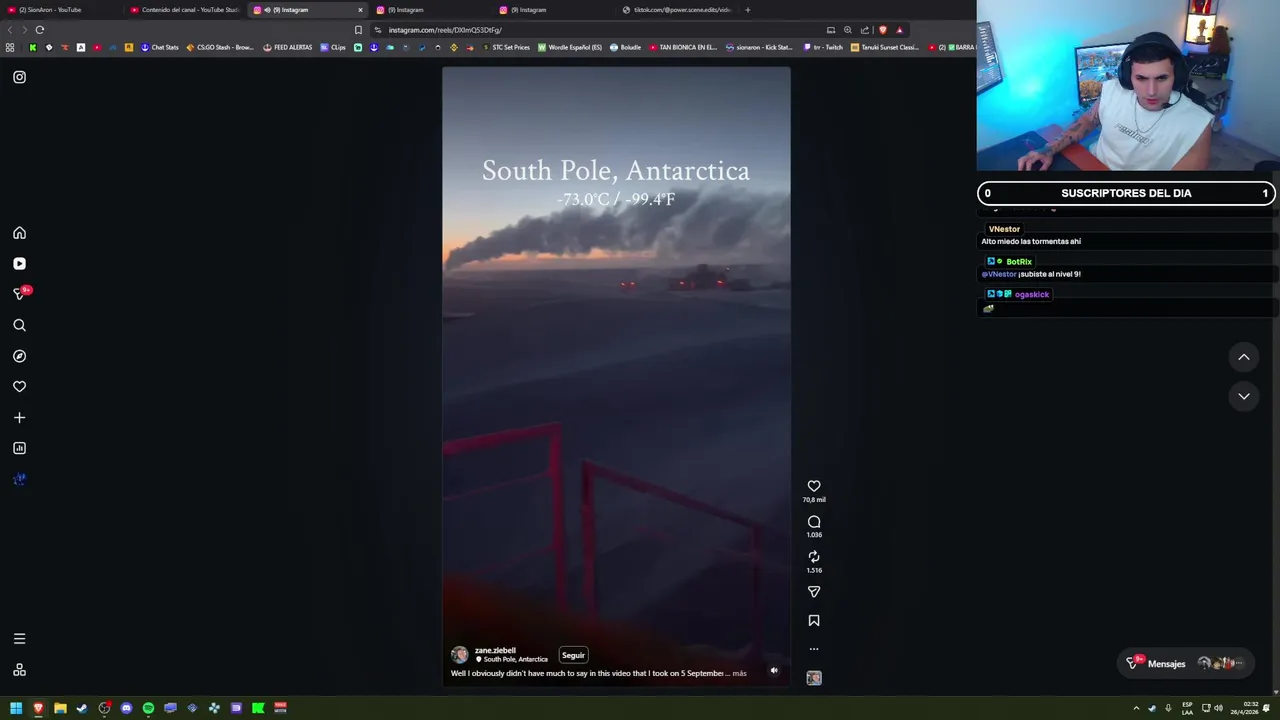Repost the reel with the repost icon
This screenshot has height=720, width=1280.
[x=814, y=557]
